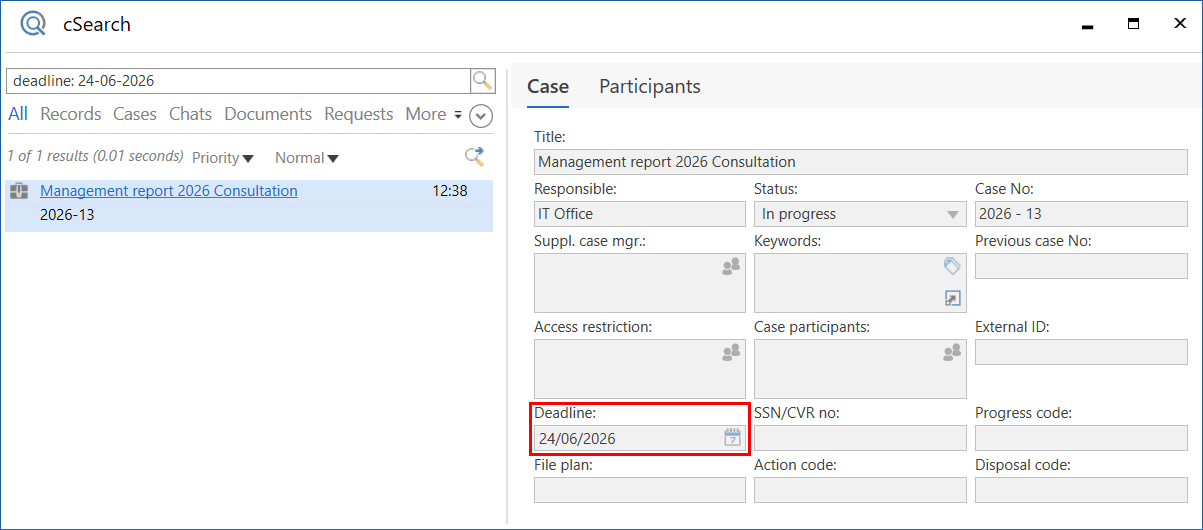Select the Documents search filter
Screen dimensions: 1203x530
(x=268, y=114)
